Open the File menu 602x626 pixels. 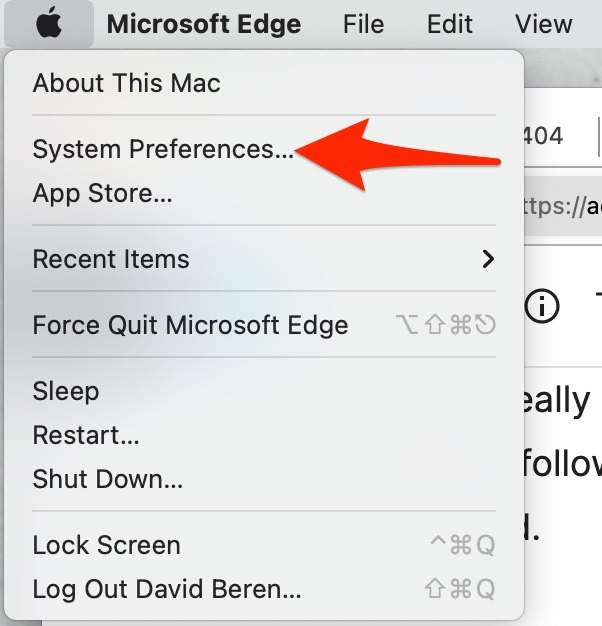coord(363,24)
